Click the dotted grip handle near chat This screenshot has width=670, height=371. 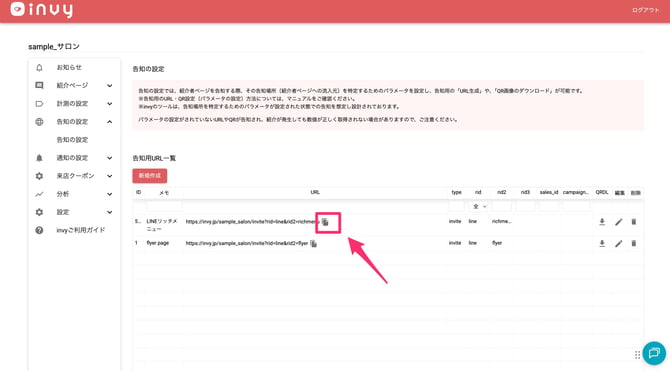[x=637, y=355]
